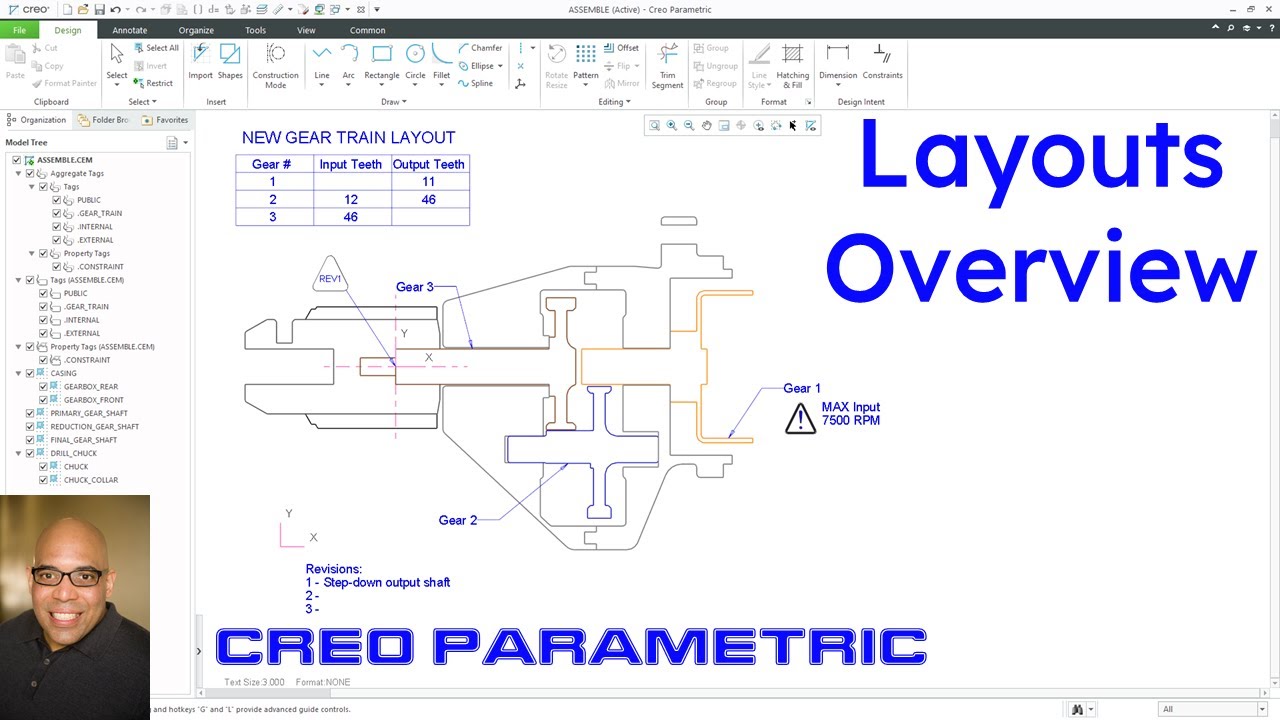
Task: Open the Favorites navigator tab
Action: [165, 120]
